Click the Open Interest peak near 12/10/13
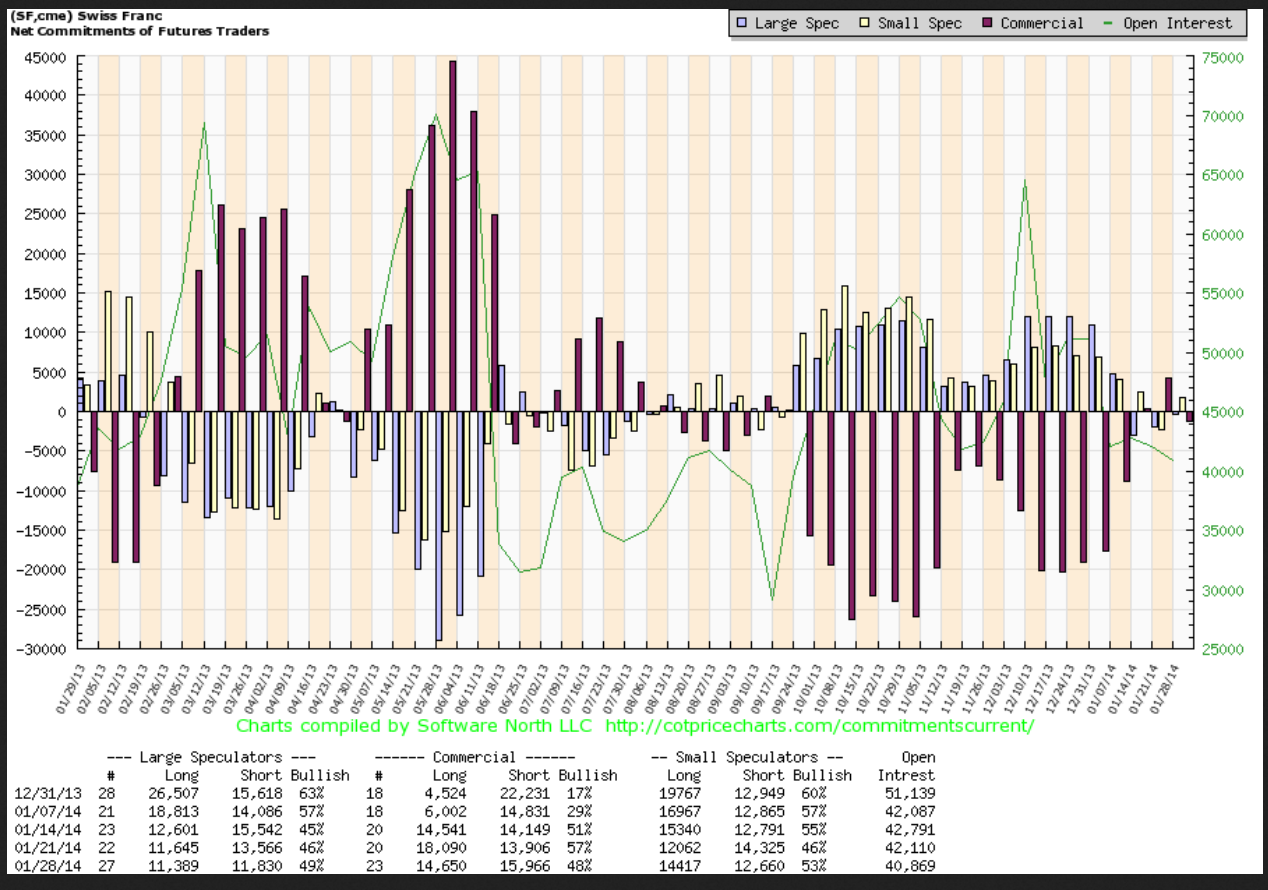 pos(1024,182)
